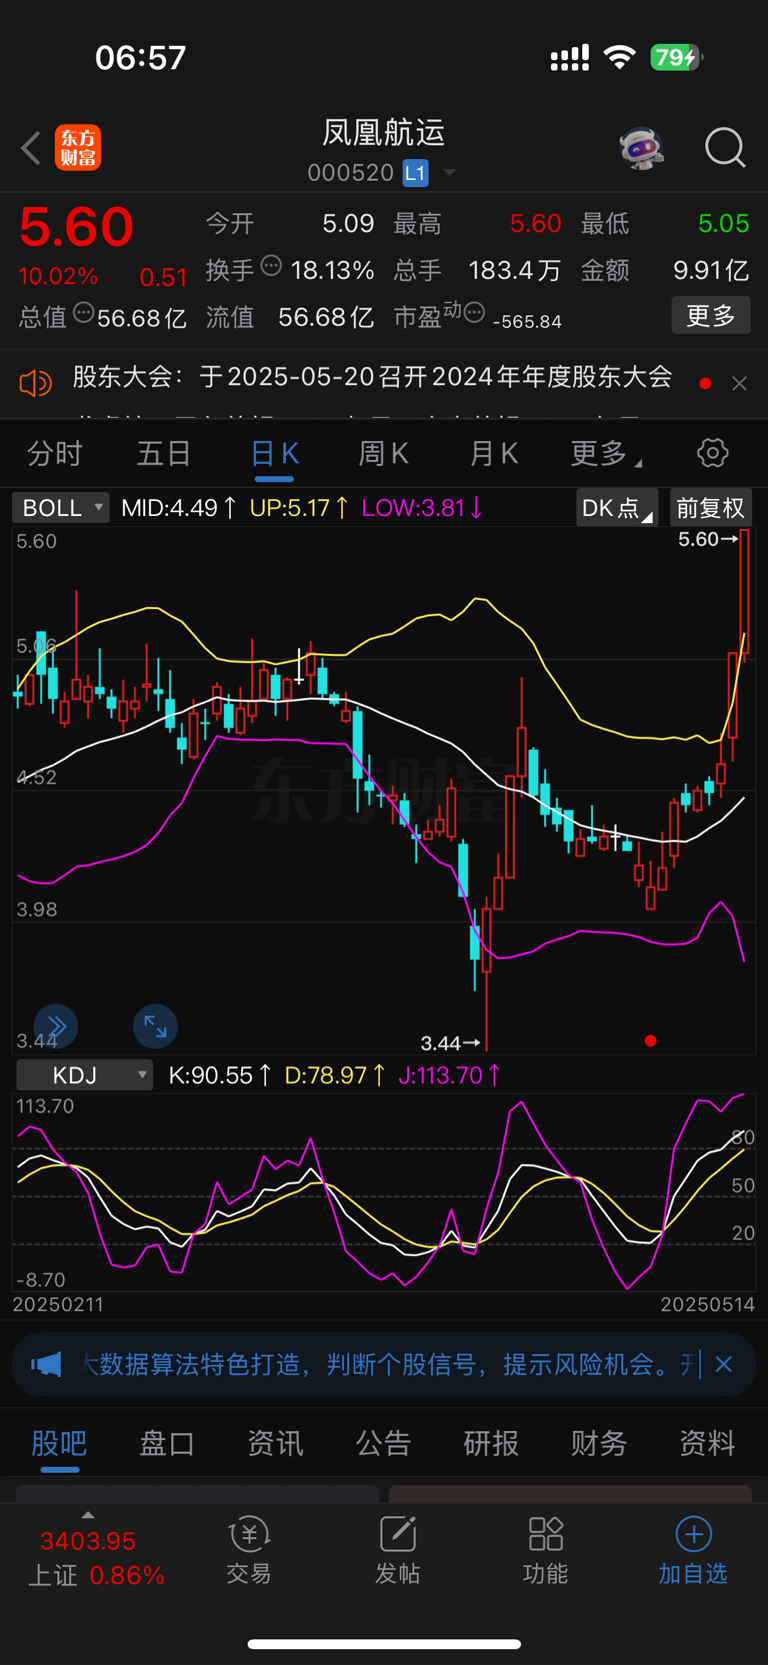Screen dimensions: 769x1665
Task: Tap the L1 quote level badge
Action: coord(415,173)
